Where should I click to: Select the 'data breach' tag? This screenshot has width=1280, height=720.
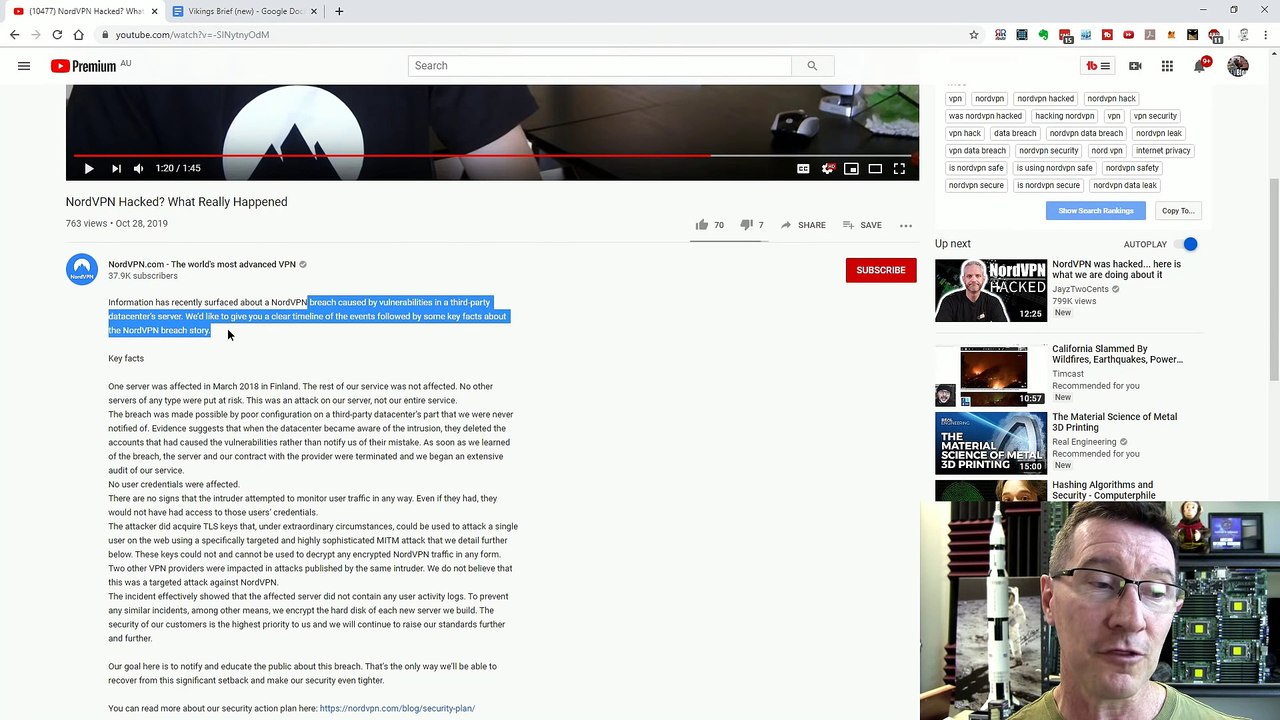pos(1015,133)
